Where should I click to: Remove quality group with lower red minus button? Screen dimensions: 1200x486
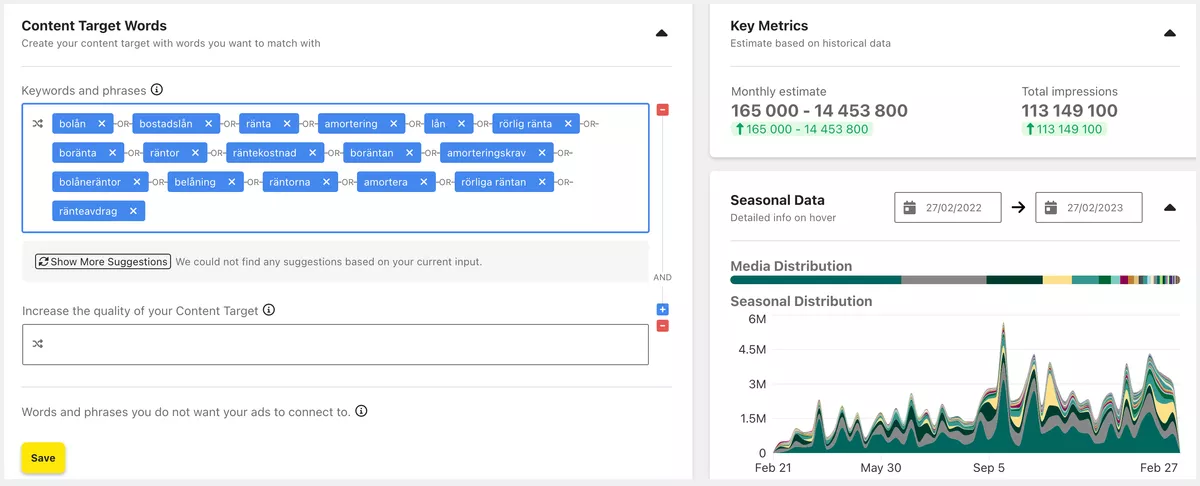[x=663, y=326]
